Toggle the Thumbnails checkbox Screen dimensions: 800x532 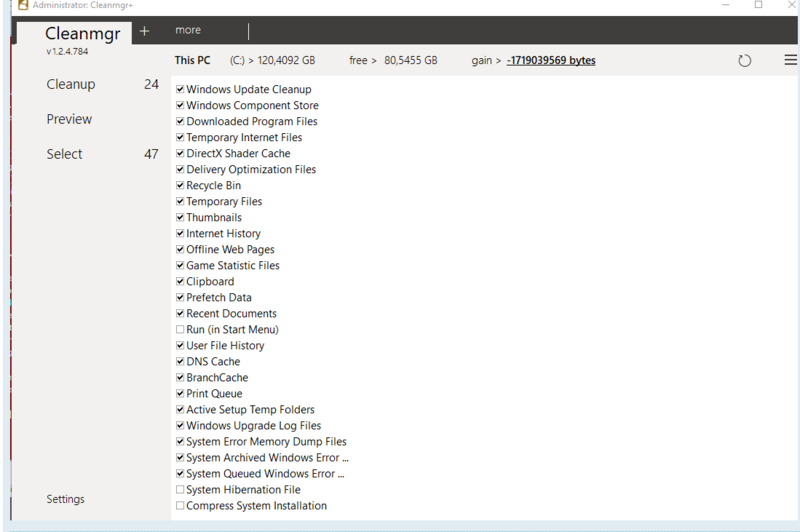180,217
